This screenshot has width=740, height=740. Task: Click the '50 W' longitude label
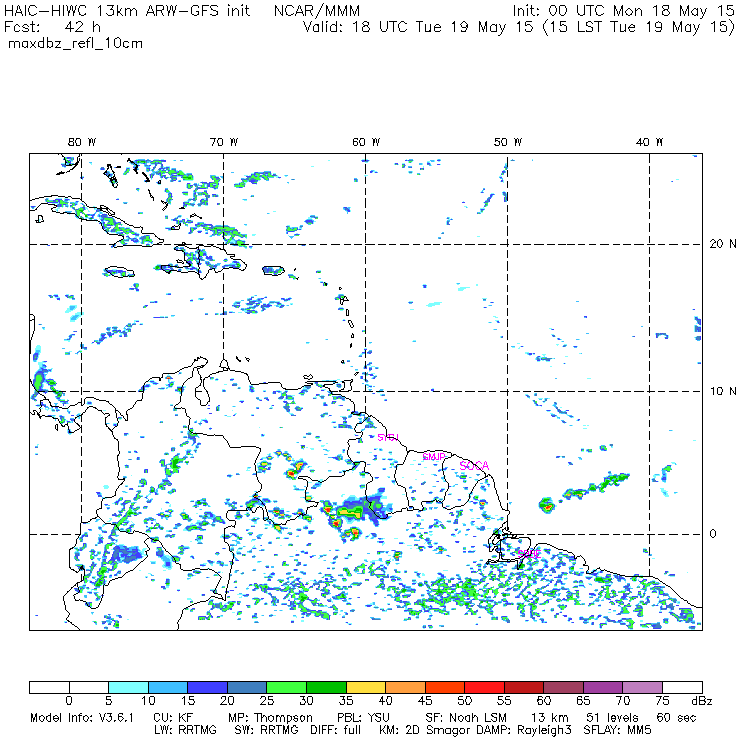508,142
